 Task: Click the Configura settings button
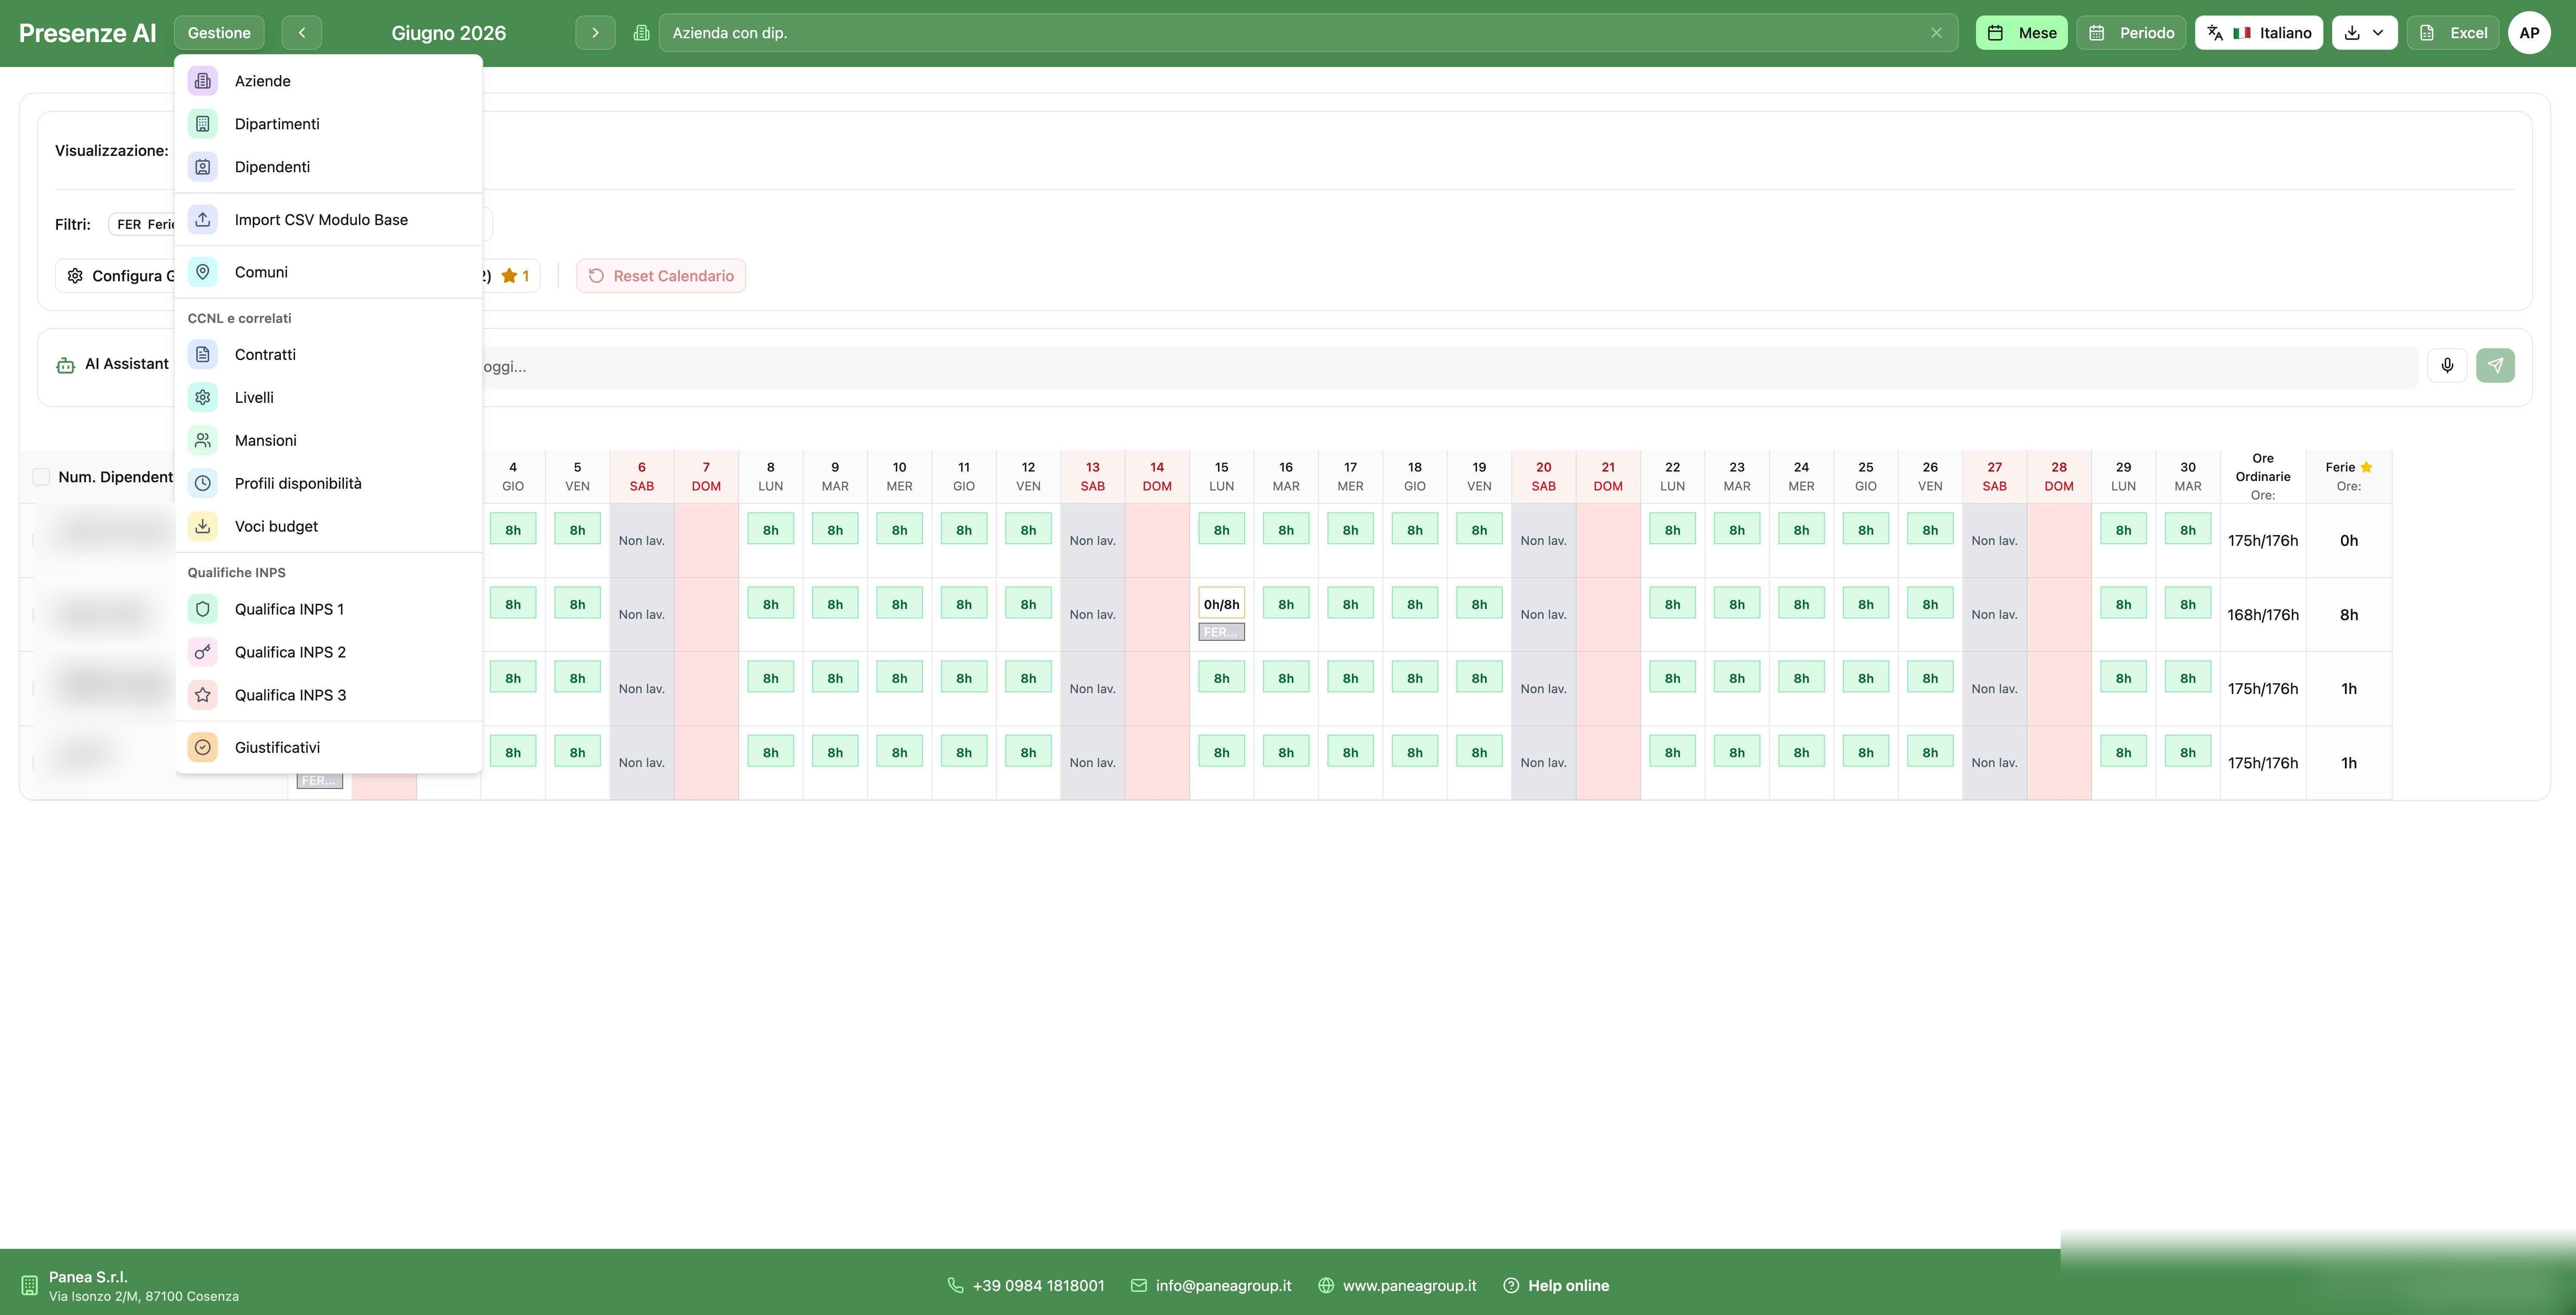116,276
